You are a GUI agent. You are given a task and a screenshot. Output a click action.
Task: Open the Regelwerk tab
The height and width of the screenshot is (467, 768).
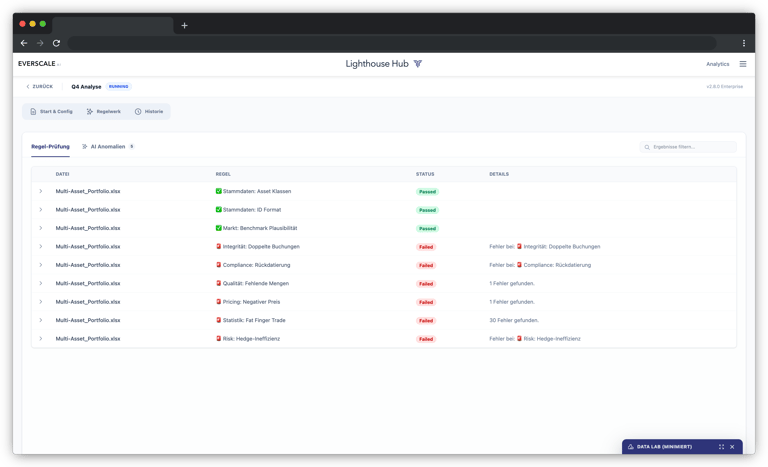tap(103, 112)
